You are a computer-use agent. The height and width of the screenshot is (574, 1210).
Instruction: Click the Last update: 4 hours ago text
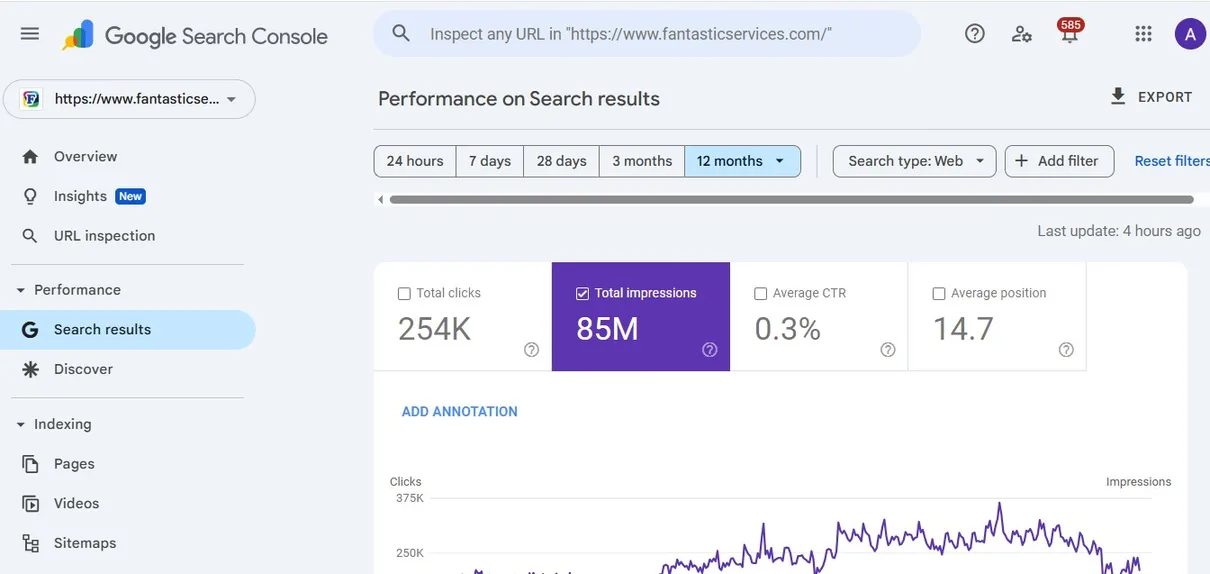[x=1119, y=231]
